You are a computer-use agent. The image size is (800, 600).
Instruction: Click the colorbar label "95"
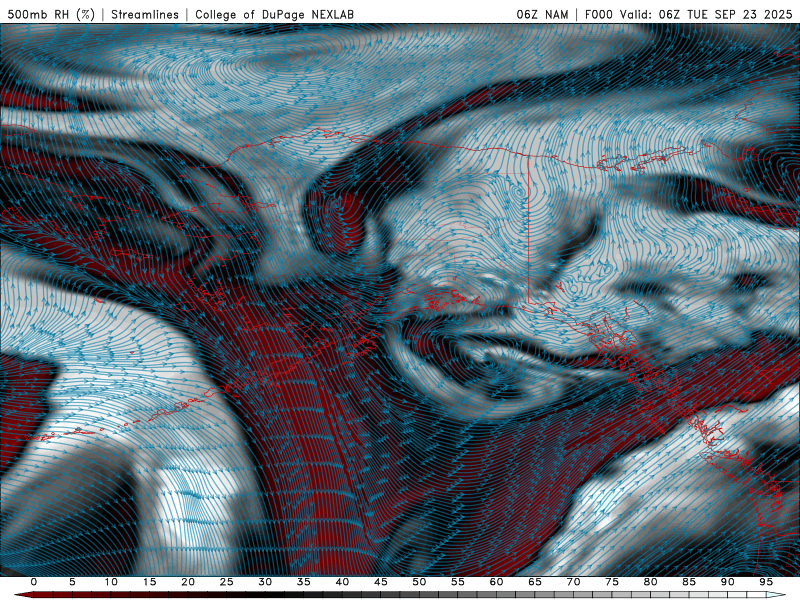[x=766, y=582]
